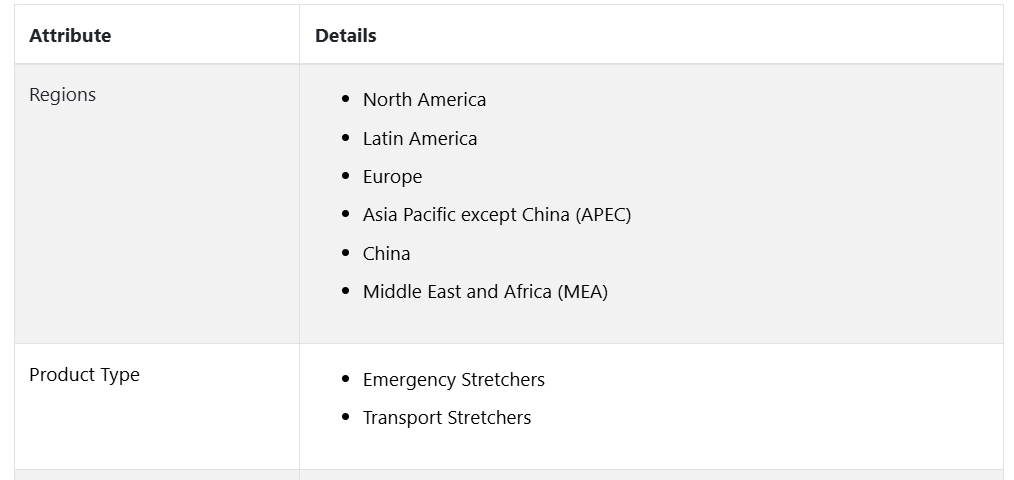Screen dimensions: 1014x480
Task: Click the Latin America list item
Action: pos(420,138)
